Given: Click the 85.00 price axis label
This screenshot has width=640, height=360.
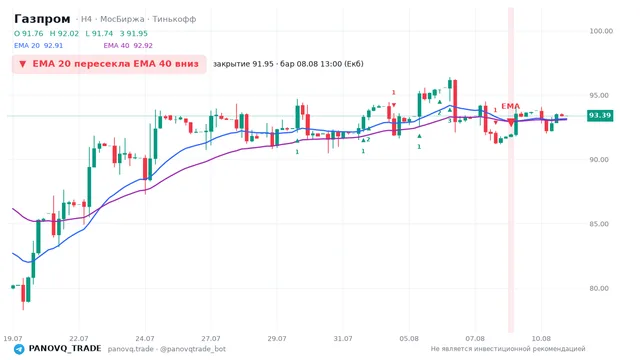Looking at the screenshot, I should tap(599, 224).
